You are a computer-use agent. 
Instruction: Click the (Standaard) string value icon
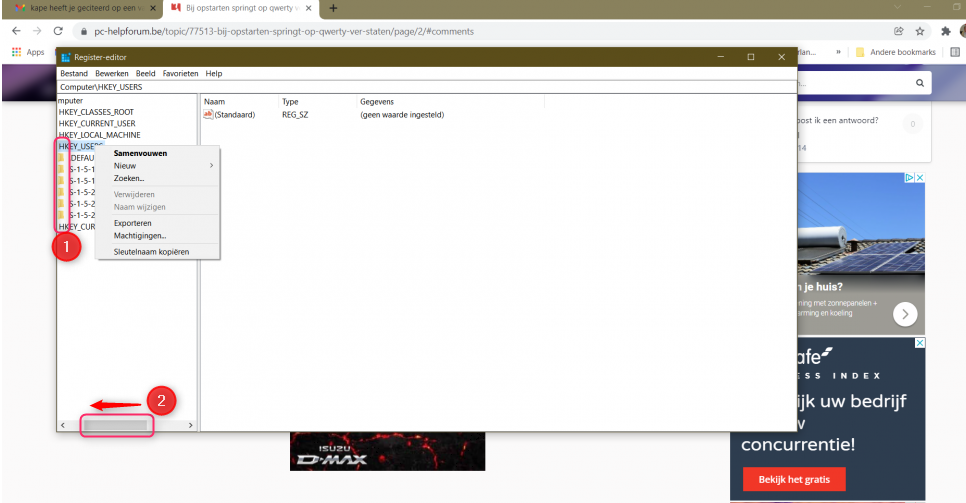click(x=208, y=114)
